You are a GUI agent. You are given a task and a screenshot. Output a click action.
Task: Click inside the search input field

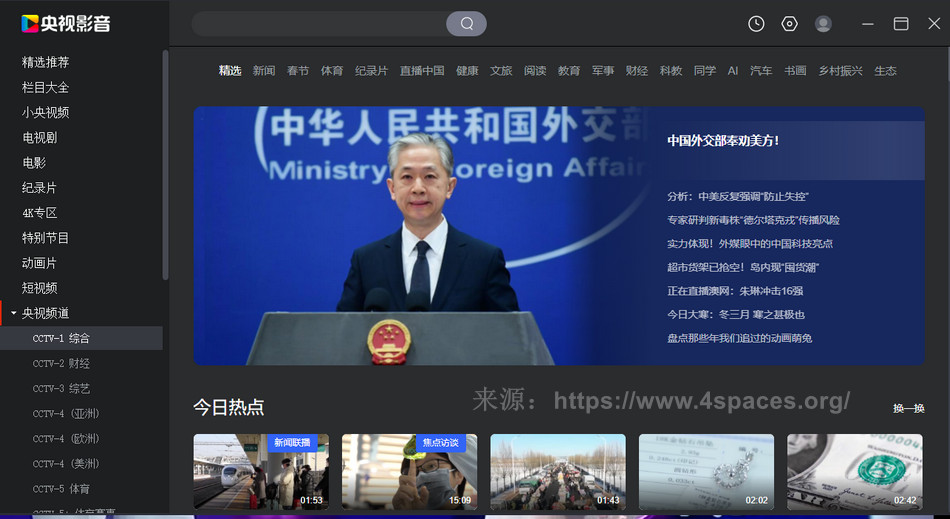pos(318,24)
